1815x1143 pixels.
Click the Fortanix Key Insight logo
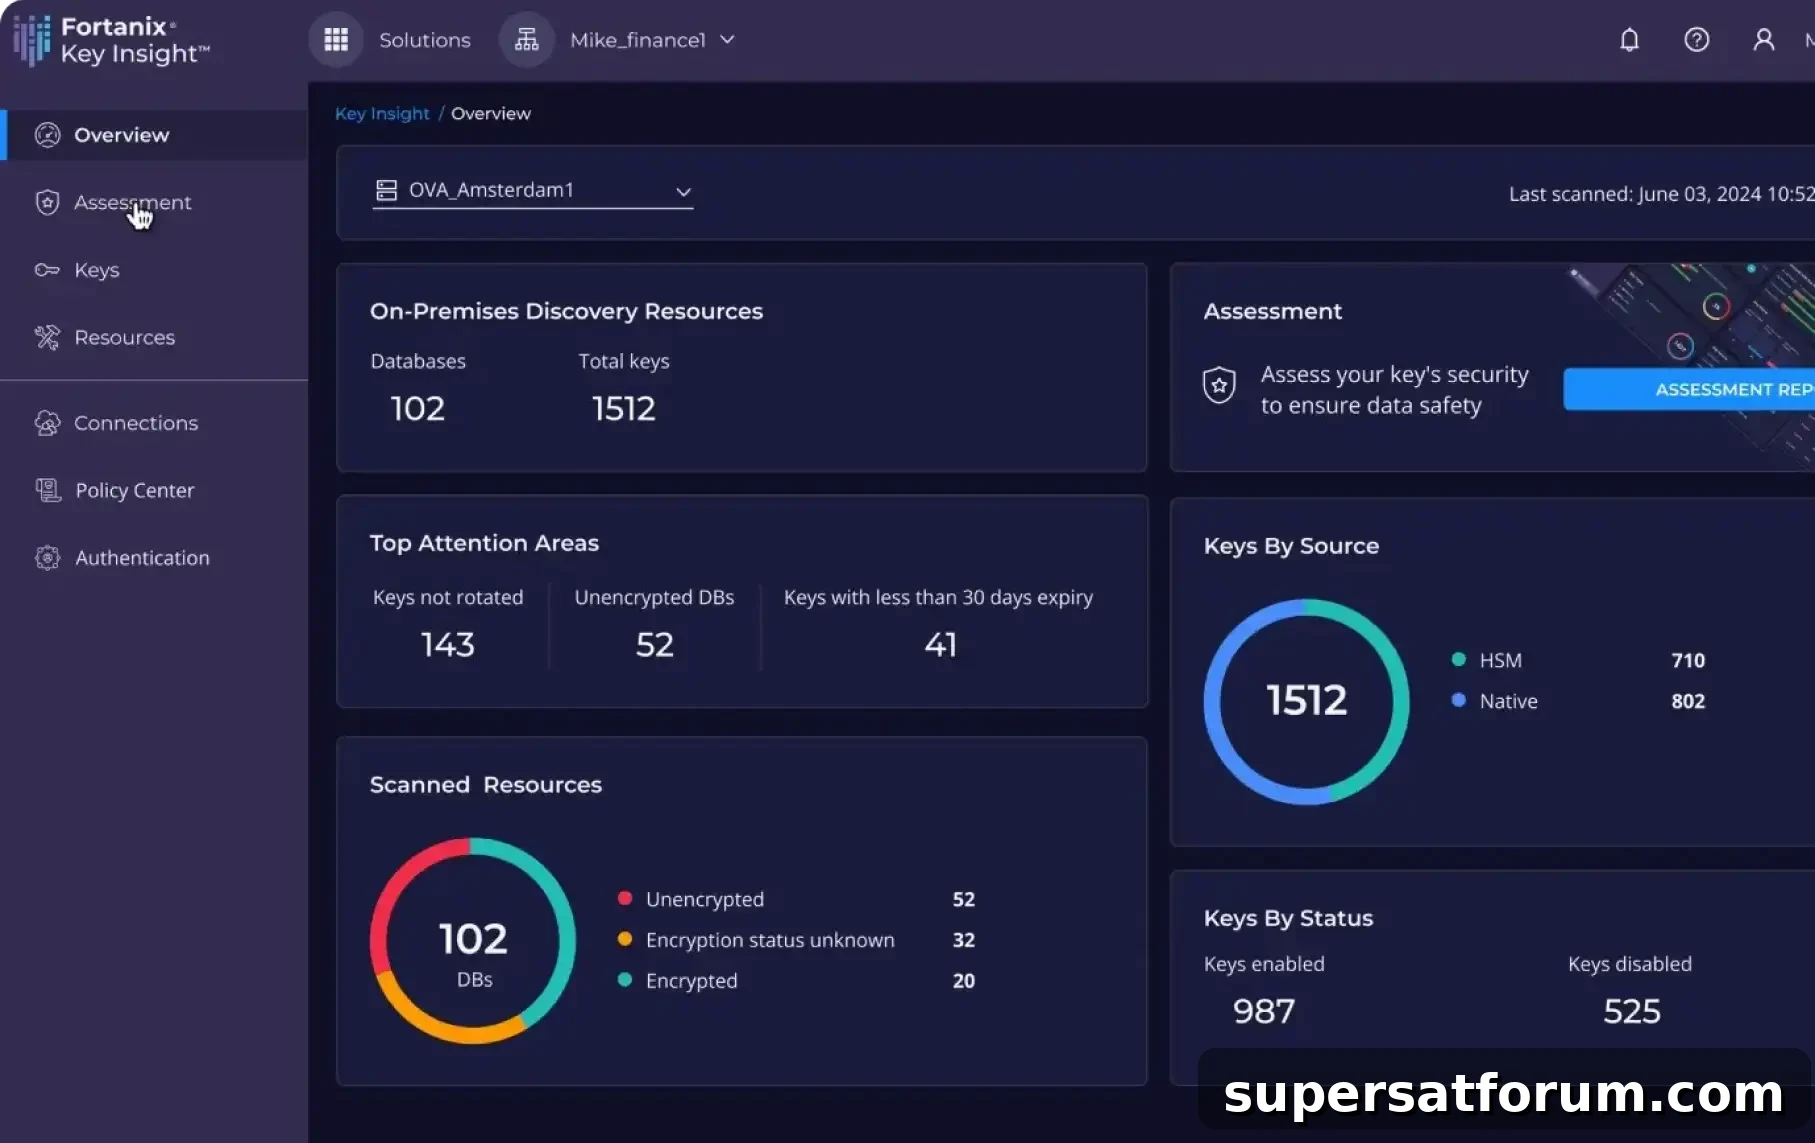coord(112,40)
